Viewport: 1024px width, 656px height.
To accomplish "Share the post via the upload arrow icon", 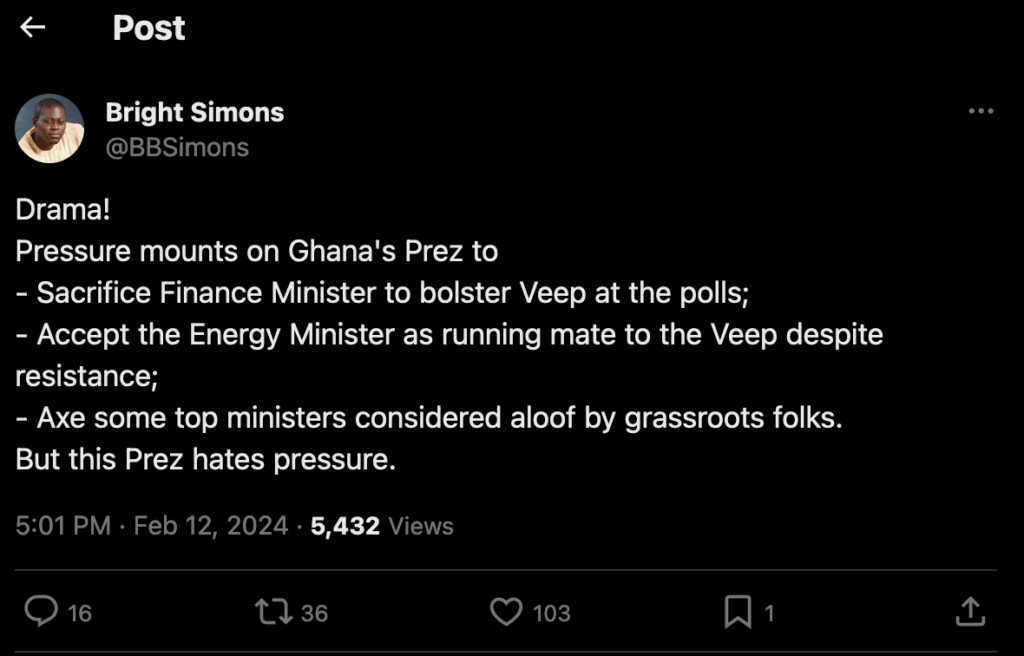I will pyautogui.click(x=969, y=611).
